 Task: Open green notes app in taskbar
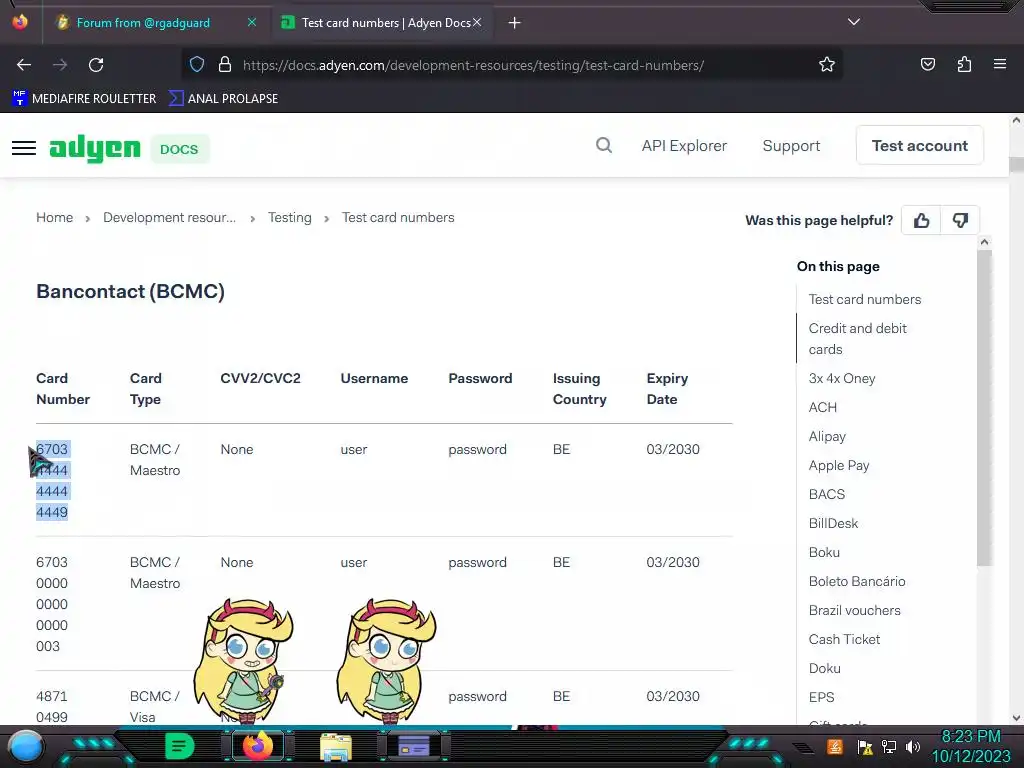tap(180, 746)
